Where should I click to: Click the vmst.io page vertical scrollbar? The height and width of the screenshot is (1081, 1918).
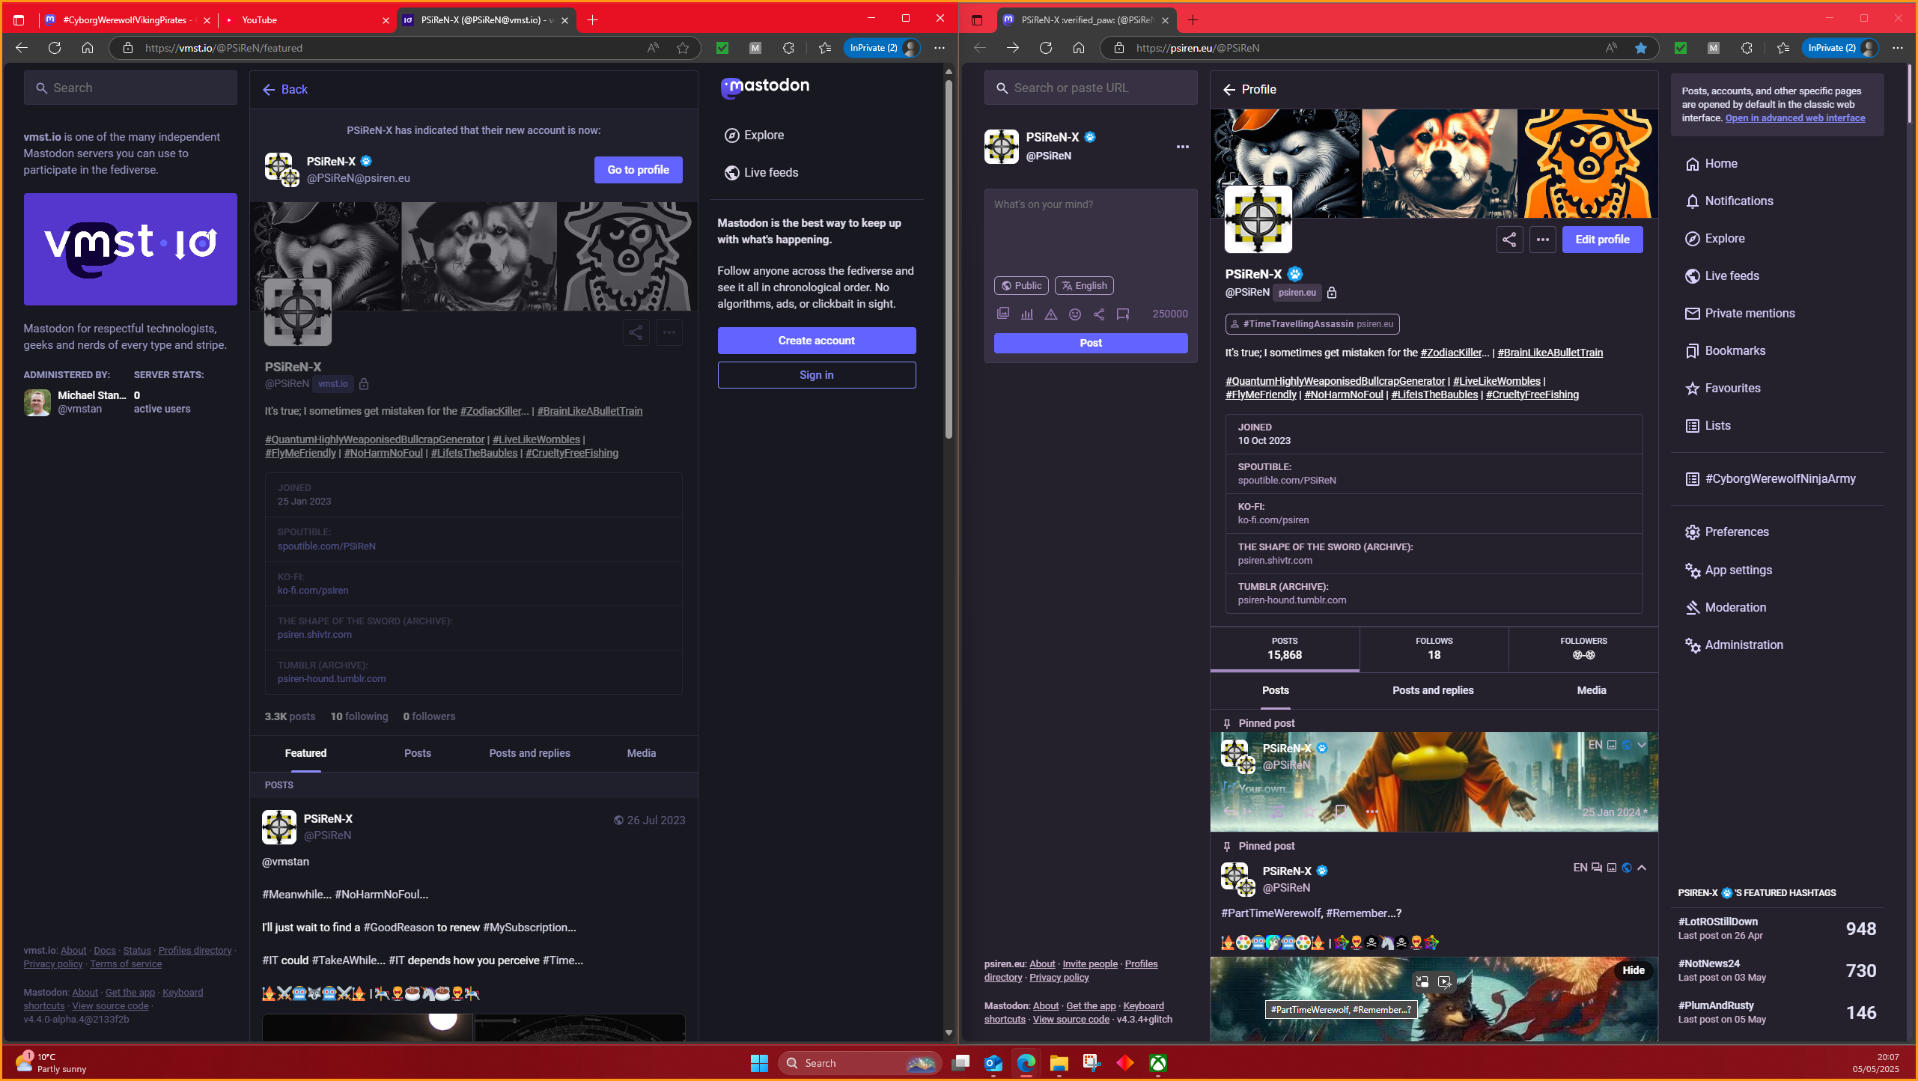pyautogui.click(x=948, y=260)
